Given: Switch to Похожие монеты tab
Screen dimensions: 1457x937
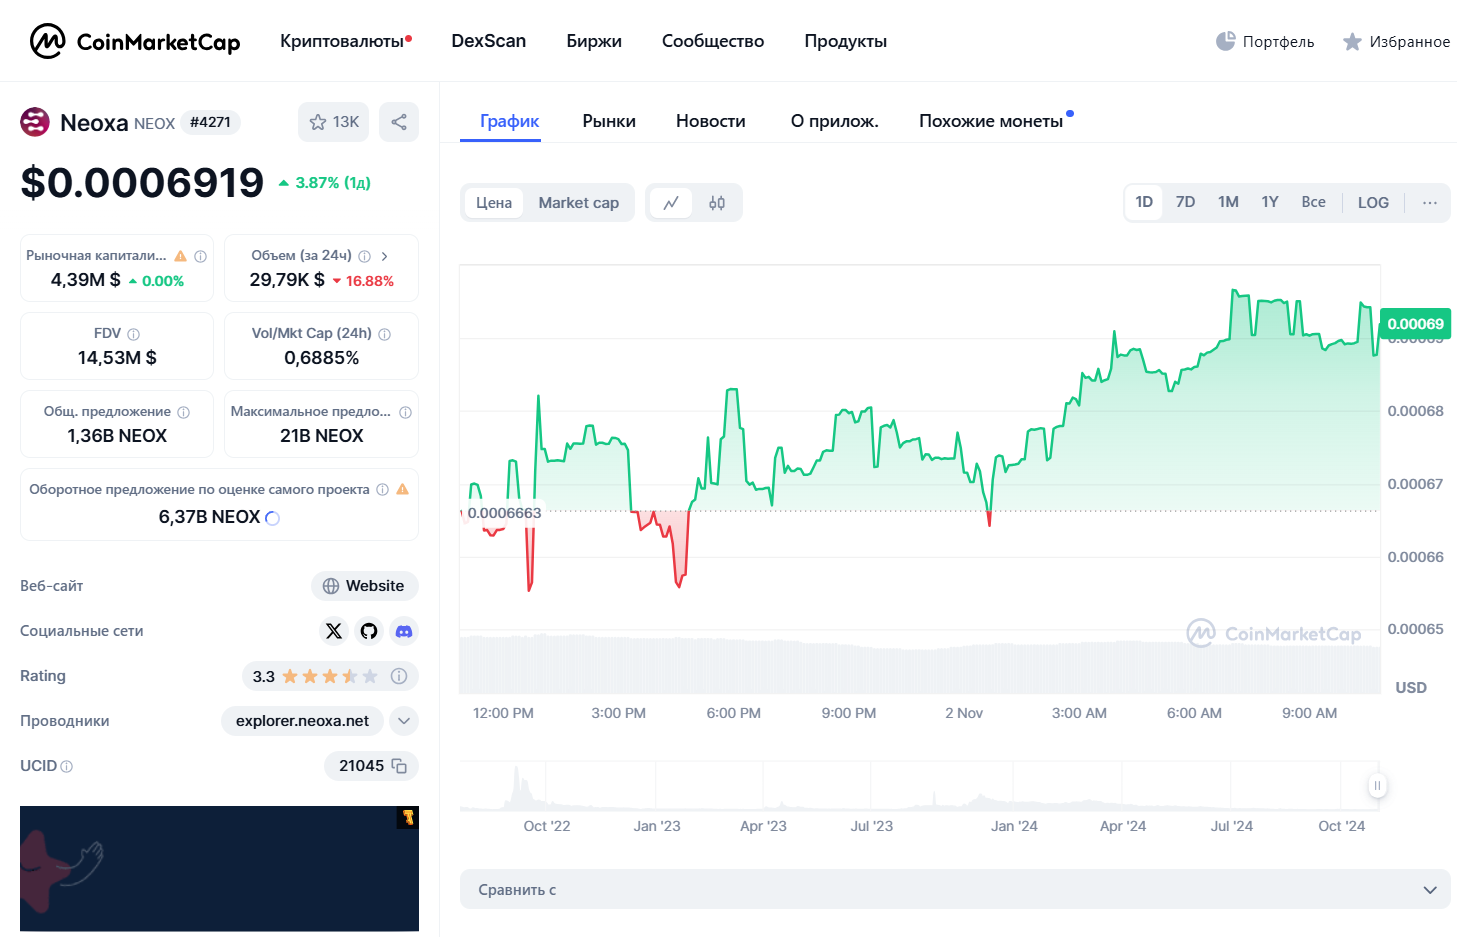Looking at the screenshot, I should pyautogui.click(x=991, y=121).
